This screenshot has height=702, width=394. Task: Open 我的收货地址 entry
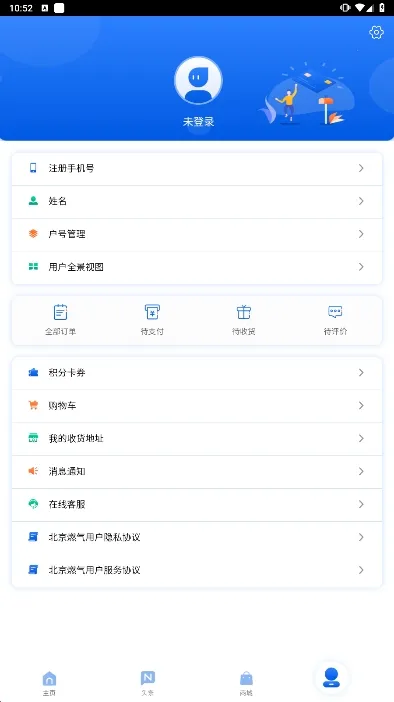coord(197,438)
